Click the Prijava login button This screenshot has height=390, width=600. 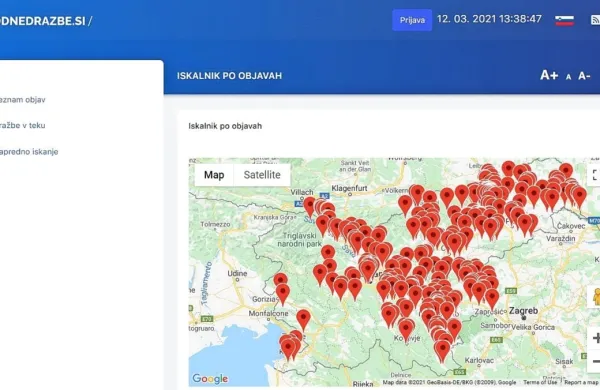click(x=412, y=20)
